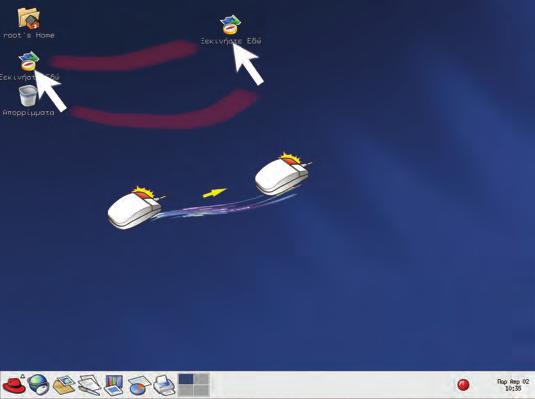Switch to the bottom-left workspace
This screenshot has height=399, width=535.
pos(186,390)
